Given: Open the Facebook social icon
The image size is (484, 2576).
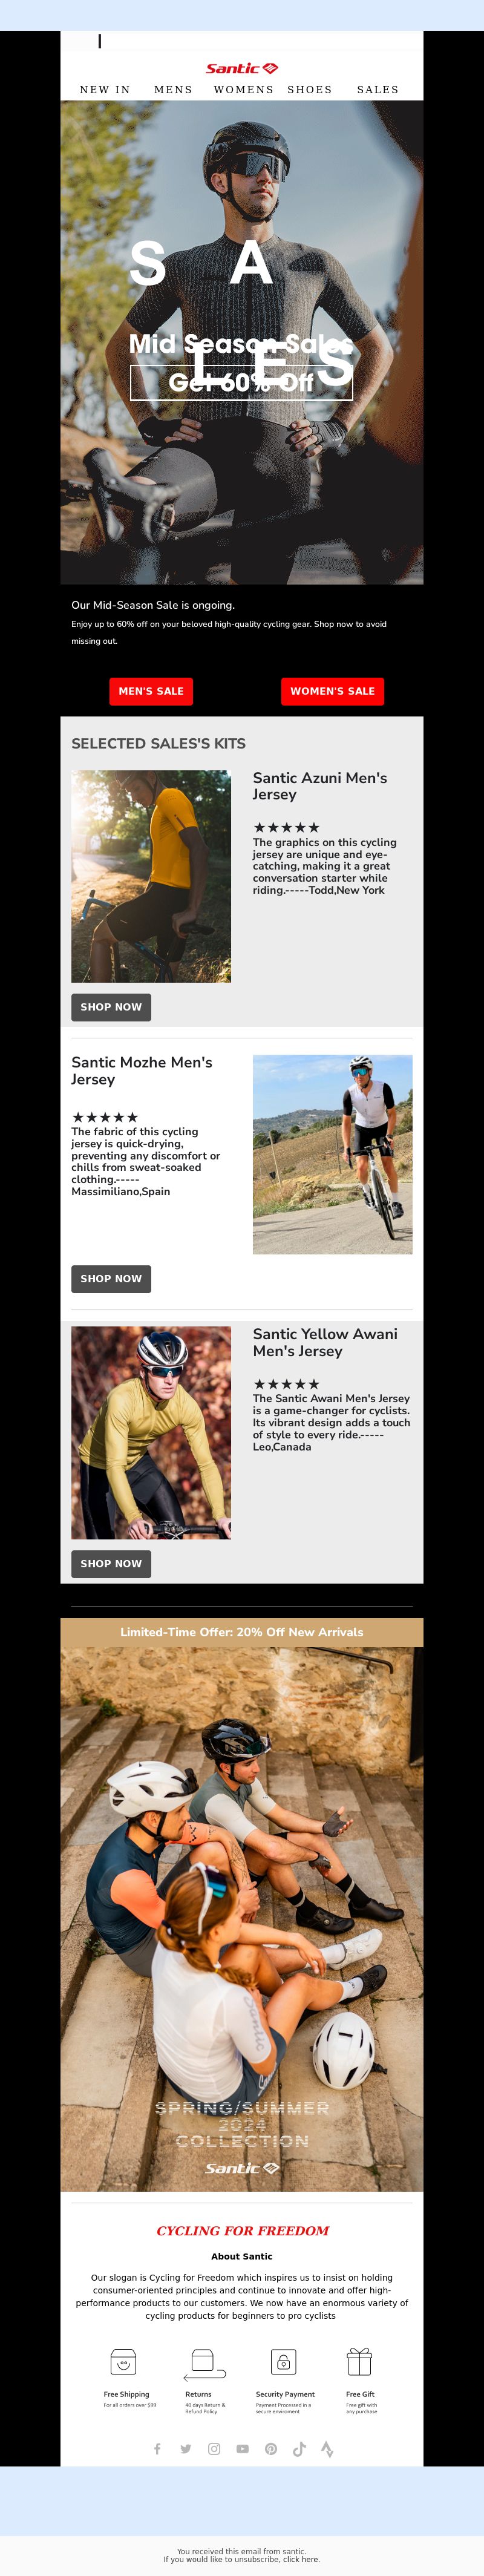Looking at the screenshot, I should click(x=157, y=2449).
